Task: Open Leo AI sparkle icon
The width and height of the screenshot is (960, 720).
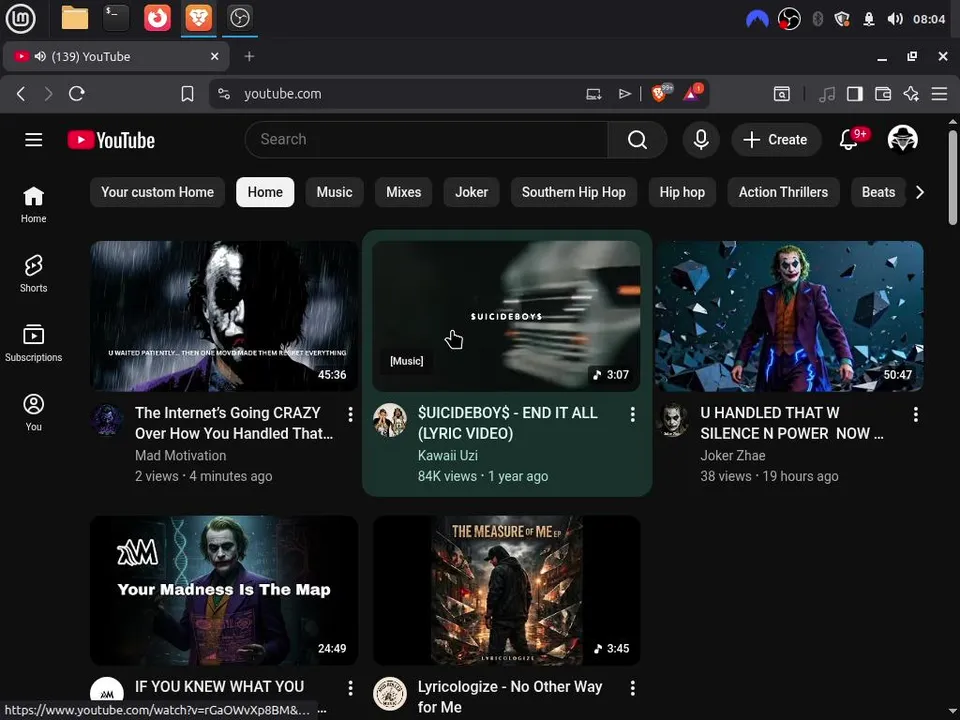Action: pos(911,94)
